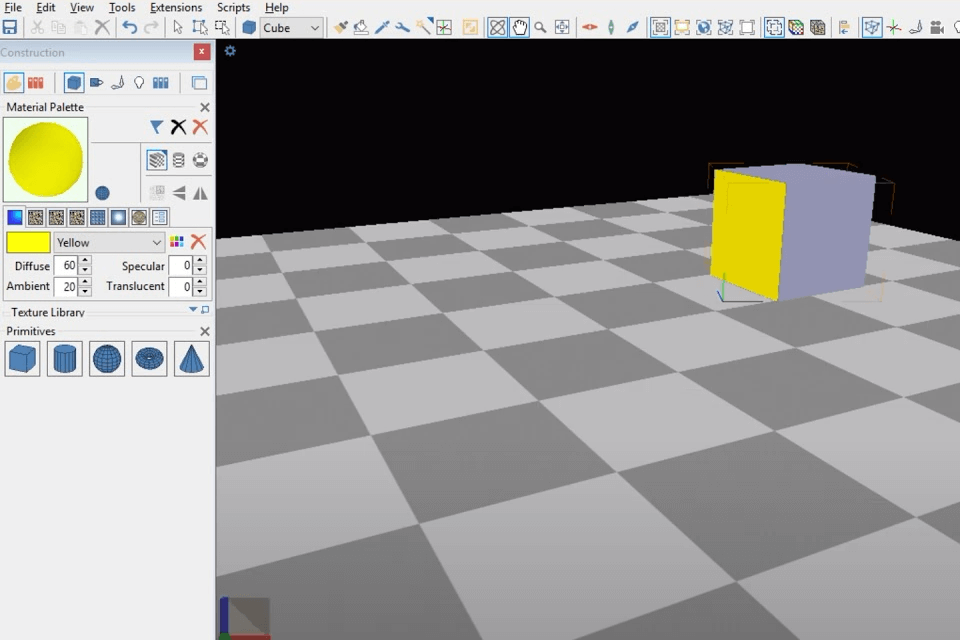The height and width of the screenshot is (640, 960).
Task: Select the Cube primitive
Action: 22,359
